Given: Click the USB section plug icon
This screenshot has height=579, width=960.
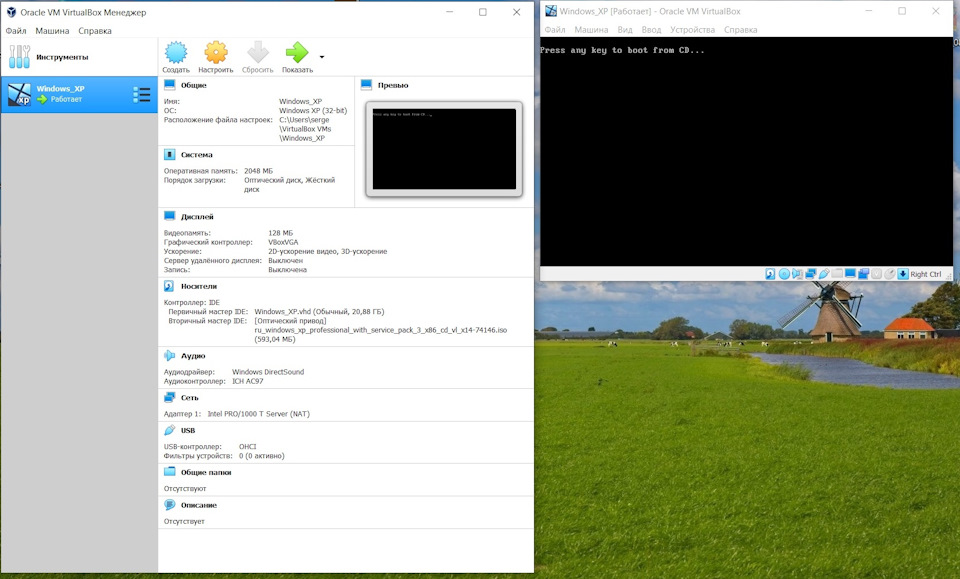Looking at the screenshot, I should pos(170,430).
